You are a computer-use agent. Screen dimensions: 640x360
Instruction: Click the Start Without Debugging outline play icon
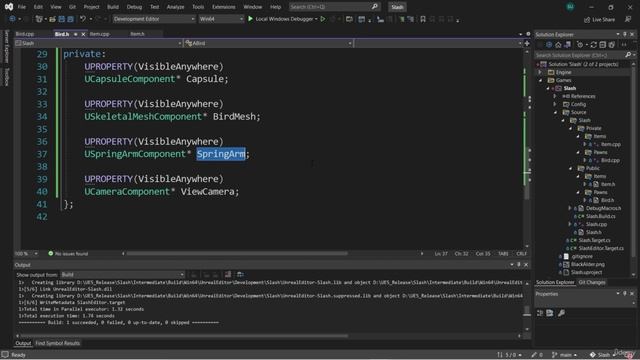pos(323,19)
